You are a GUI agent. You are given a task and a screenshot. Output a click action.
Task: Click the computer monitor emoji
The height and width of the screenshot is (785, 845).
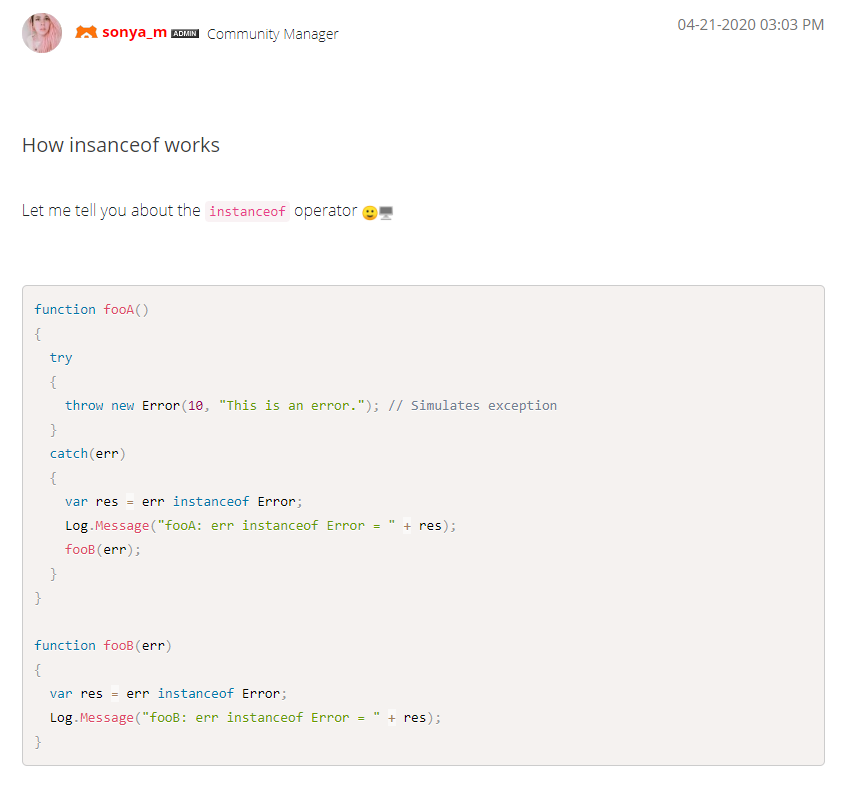coord(386,212)
